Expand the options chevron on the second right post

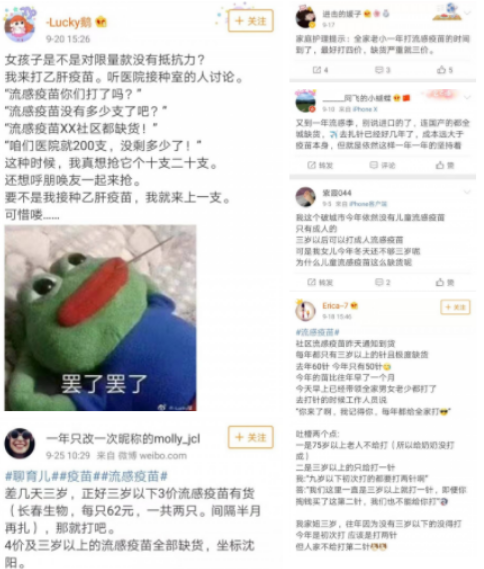467,97
